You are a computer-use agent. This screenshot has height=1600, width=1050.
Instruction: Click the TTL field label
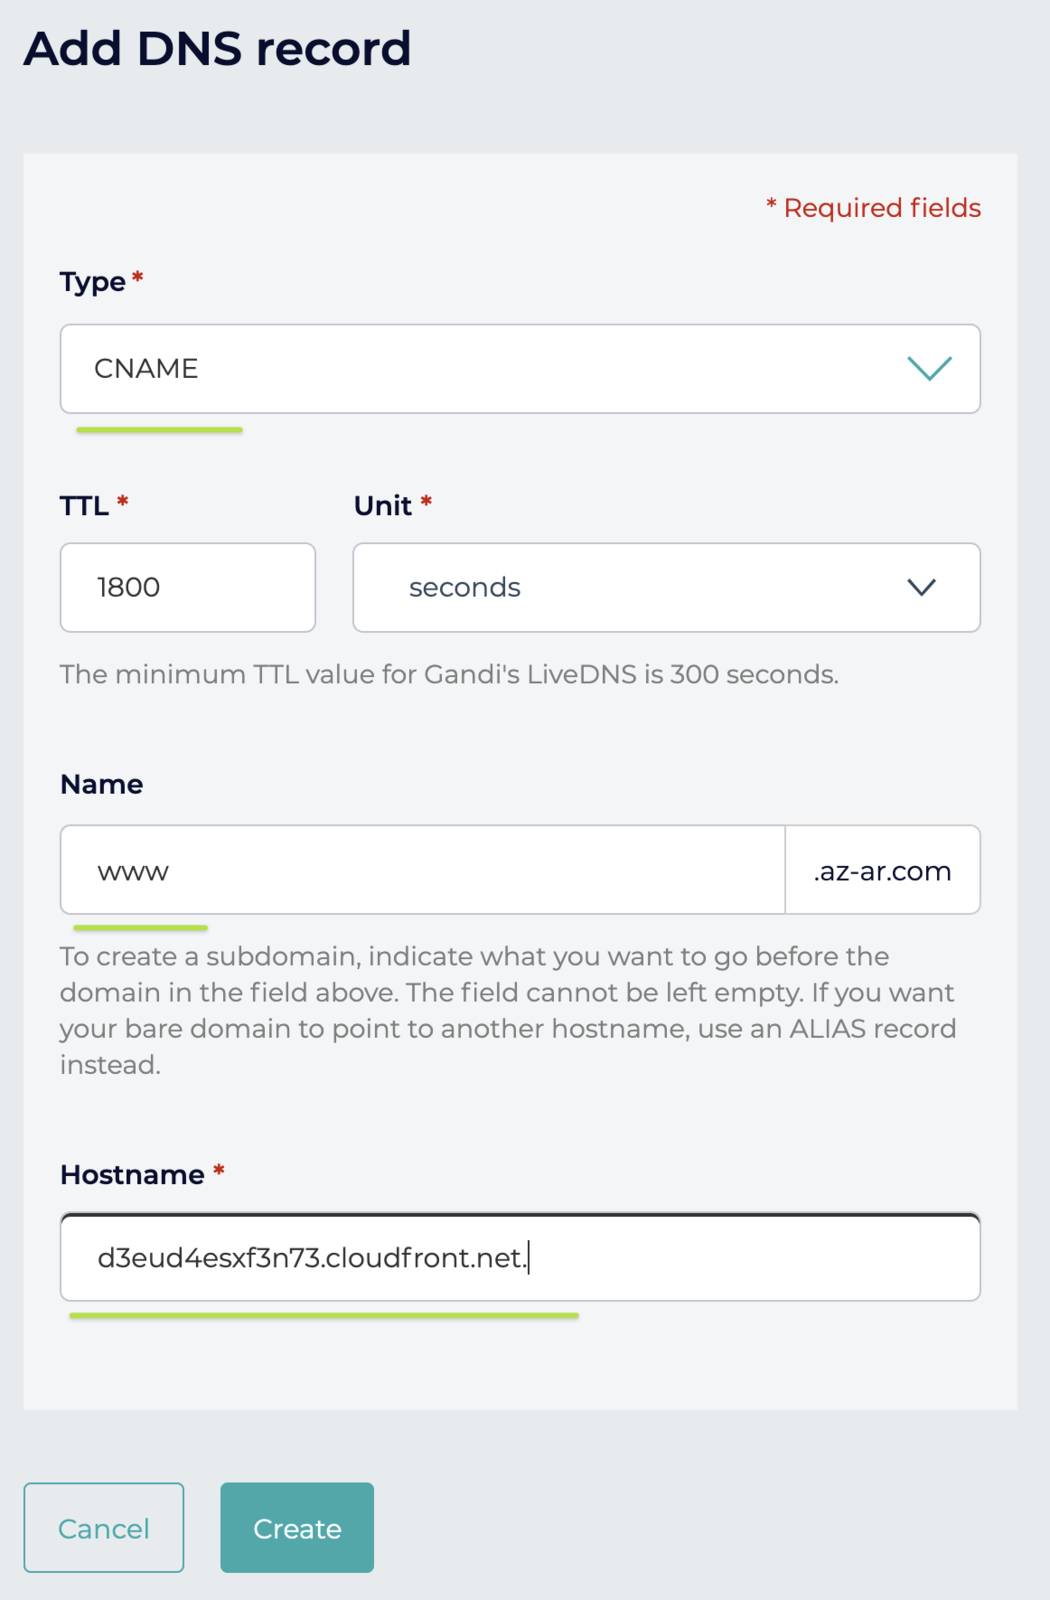[x=84, y=505]
